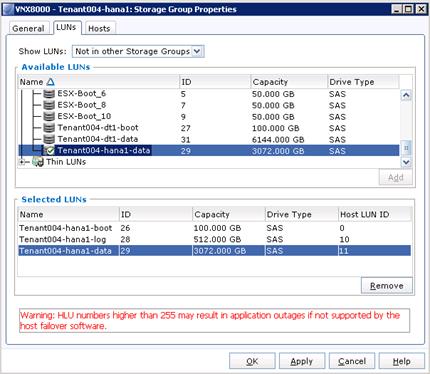Click Host LUN ID value 11
Viewport: 430px width, 374px height.
(344, 251)
